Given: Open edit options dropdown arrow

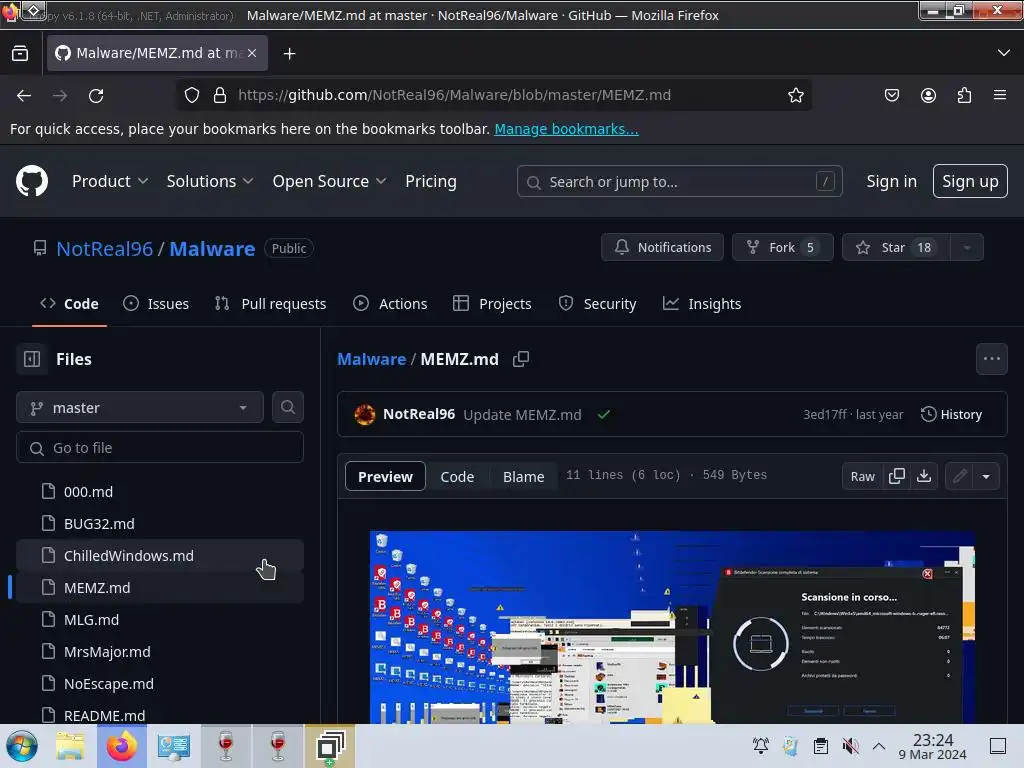Looking at the screenshot, I should pos(986,477).
